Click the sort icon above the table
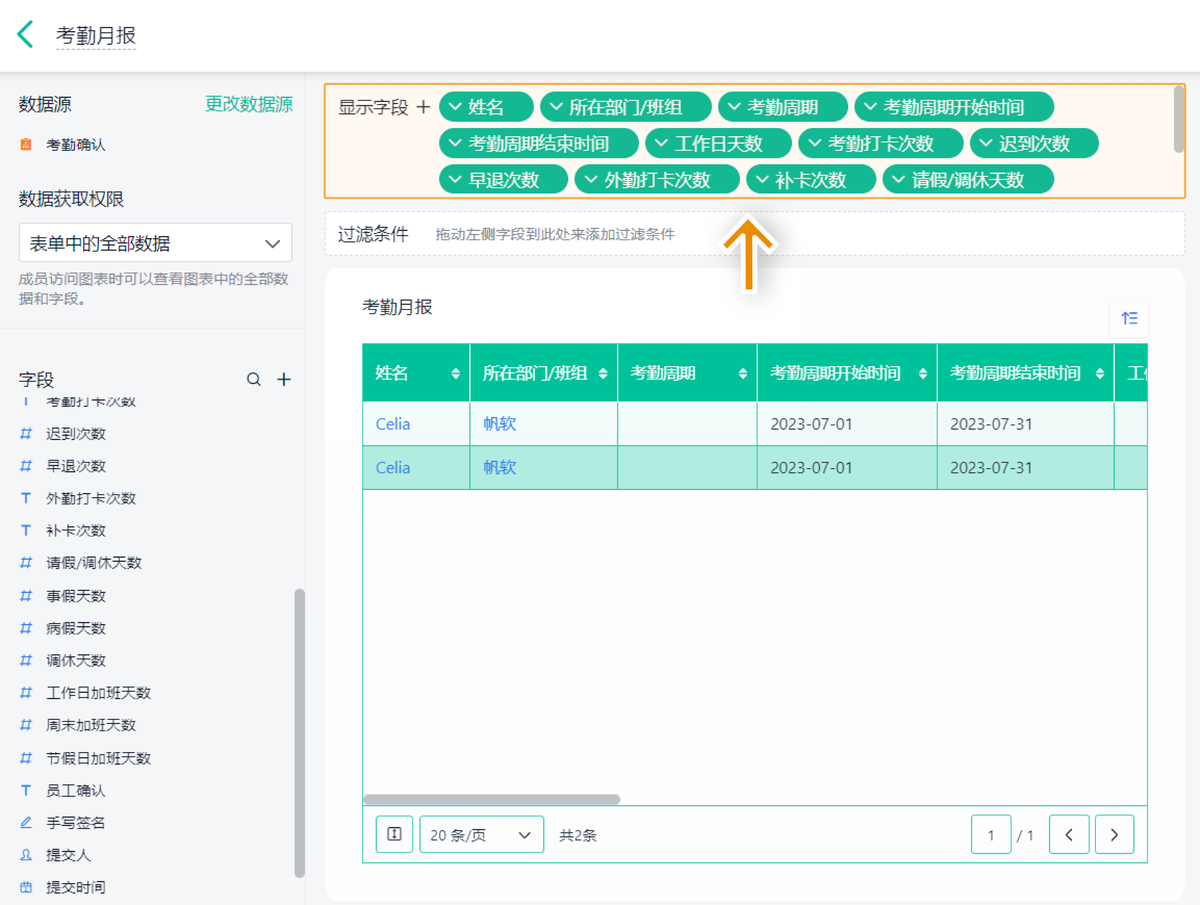Viewport: 1200px width, 905px height. [1129, 318]
